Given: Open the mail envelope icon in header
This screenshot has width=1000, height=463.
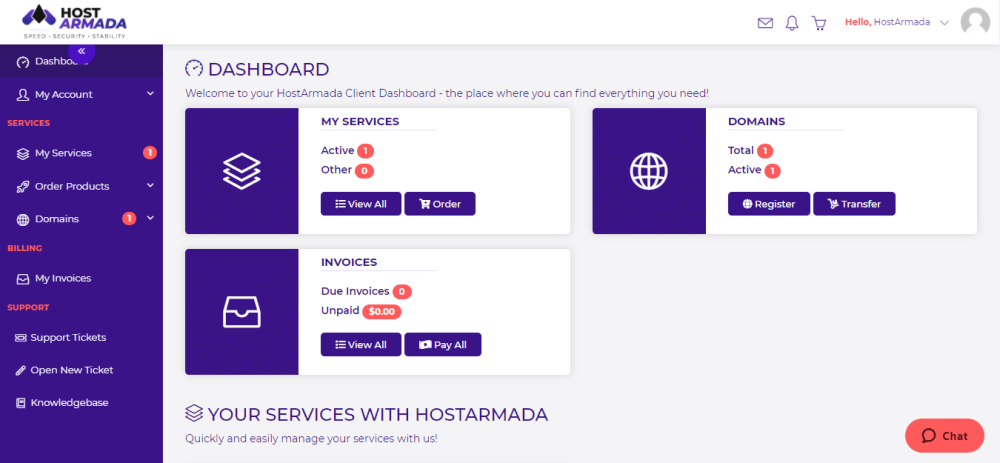Looking at the screenshot, I should click(765, 23).
